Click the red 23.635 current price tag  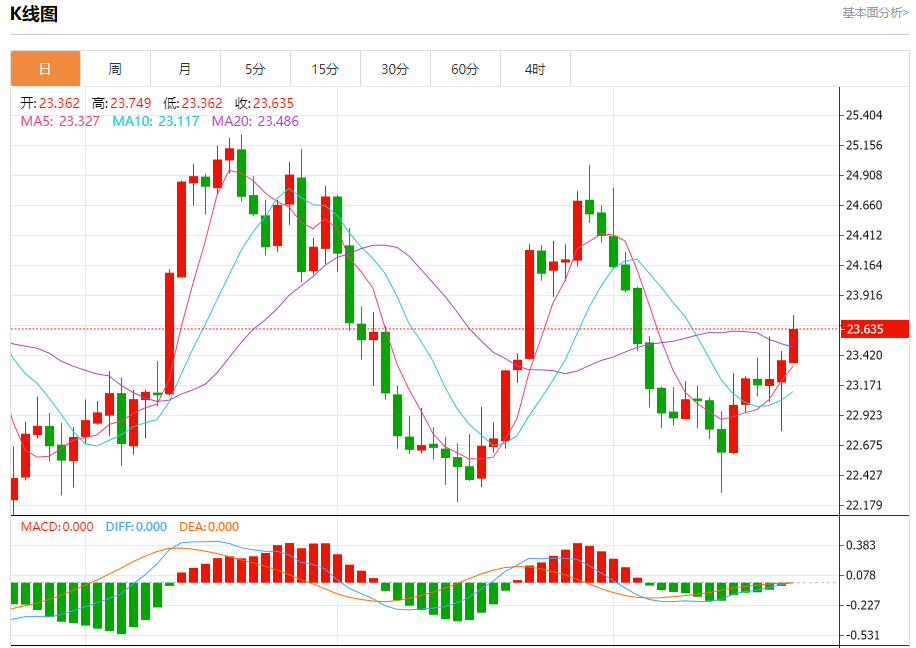pos(875,329)
